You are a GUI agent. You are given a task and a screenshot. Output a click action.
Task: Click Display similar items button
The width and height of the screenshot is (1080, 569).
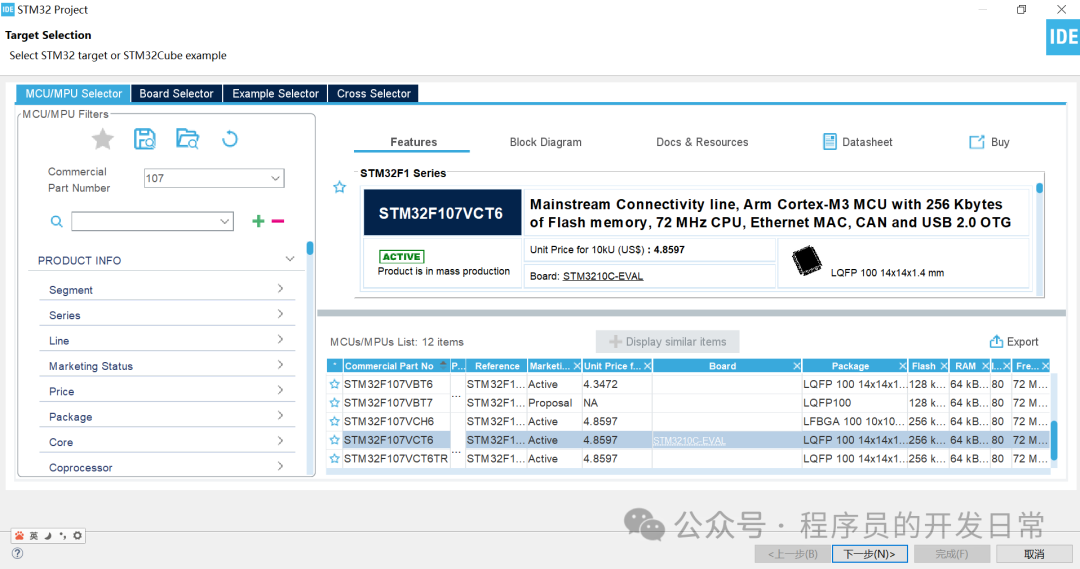(667, 342)
